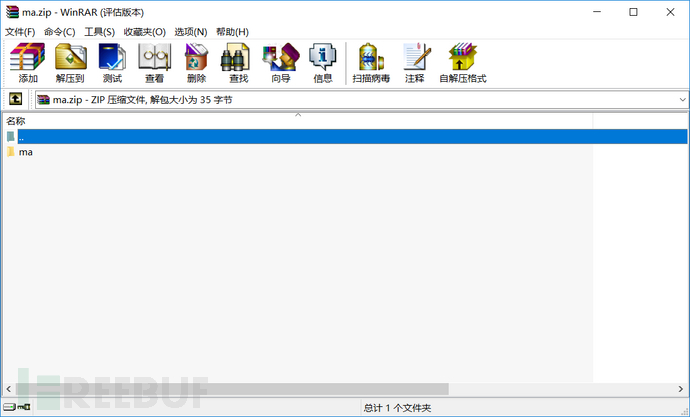This screenshot has height=417, width=690.
Task: Click the WinRAR title bar app icon
Action: [x=12, y=12]
